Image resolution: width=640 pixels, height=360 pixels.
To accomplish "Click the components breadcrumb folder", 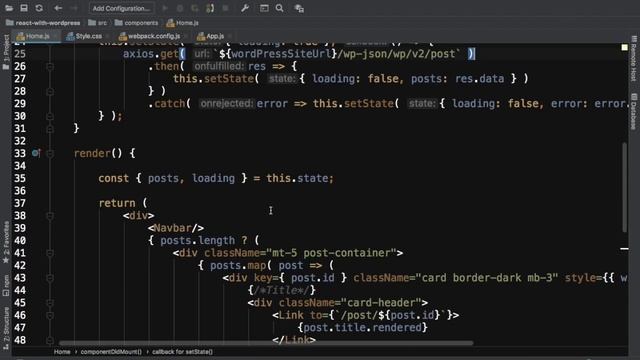I will [x=136, y=23].
